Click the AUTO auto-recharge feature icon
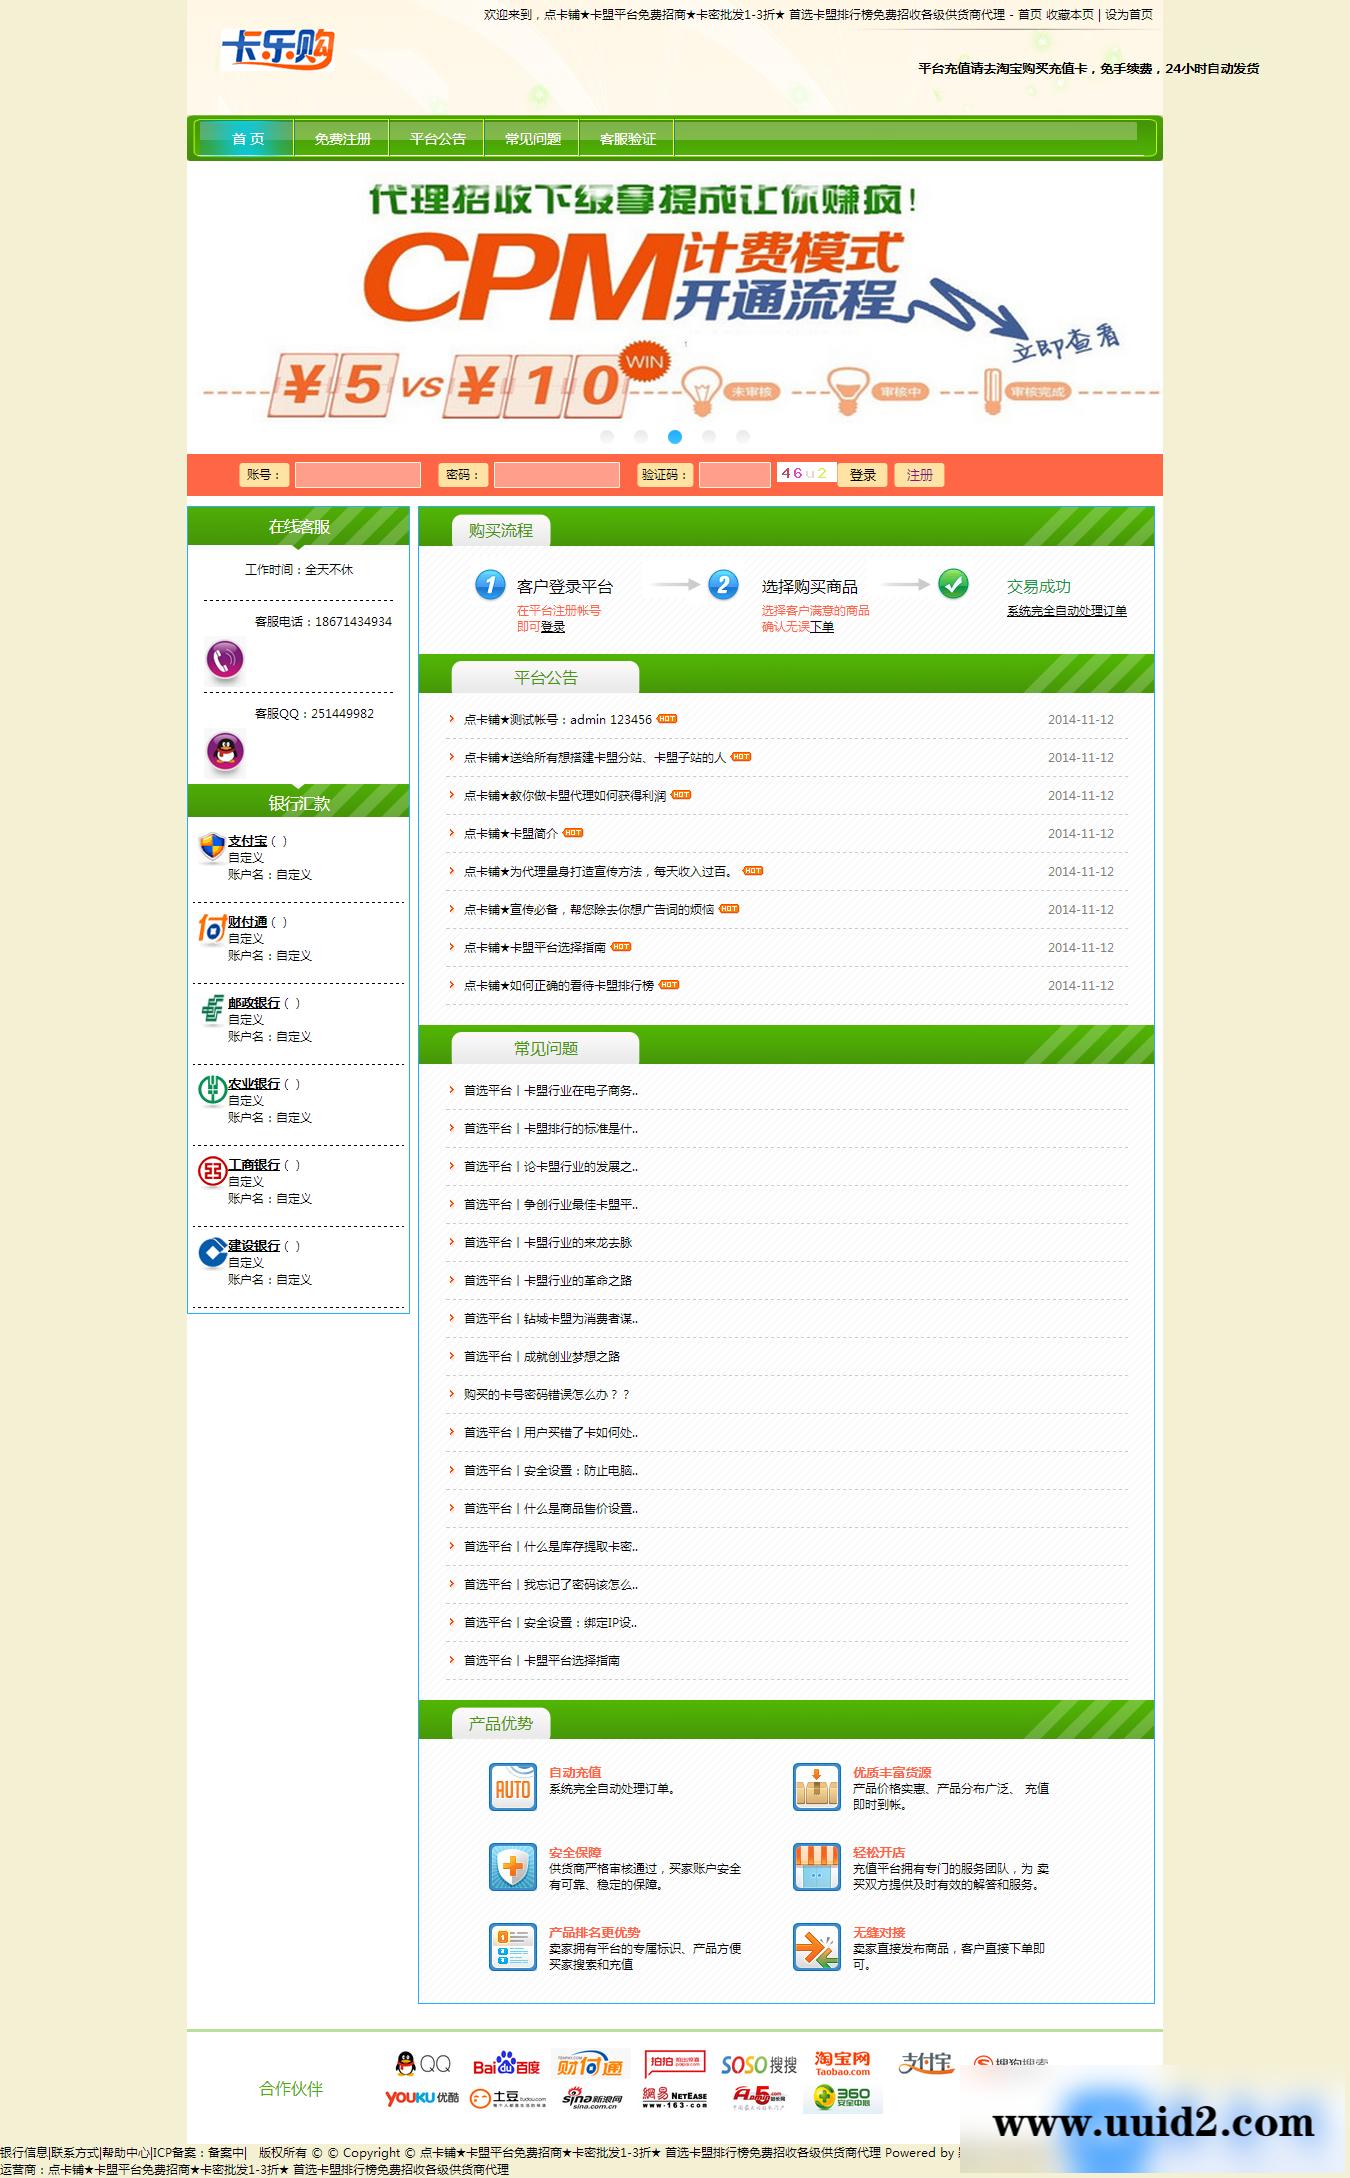 coord(513,1789)
